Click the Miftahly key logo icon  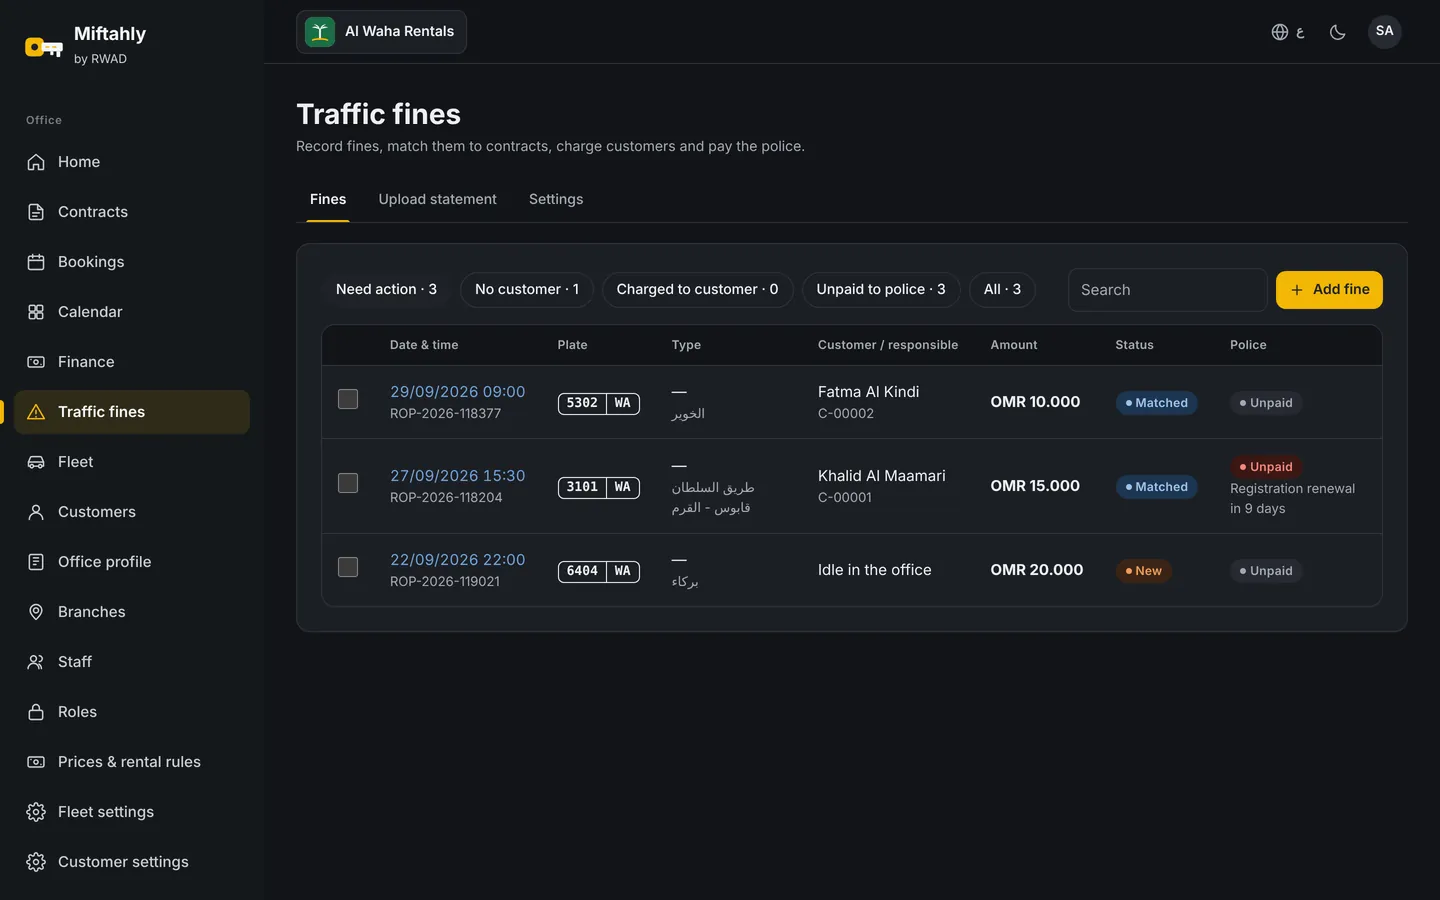coord(44,46)
